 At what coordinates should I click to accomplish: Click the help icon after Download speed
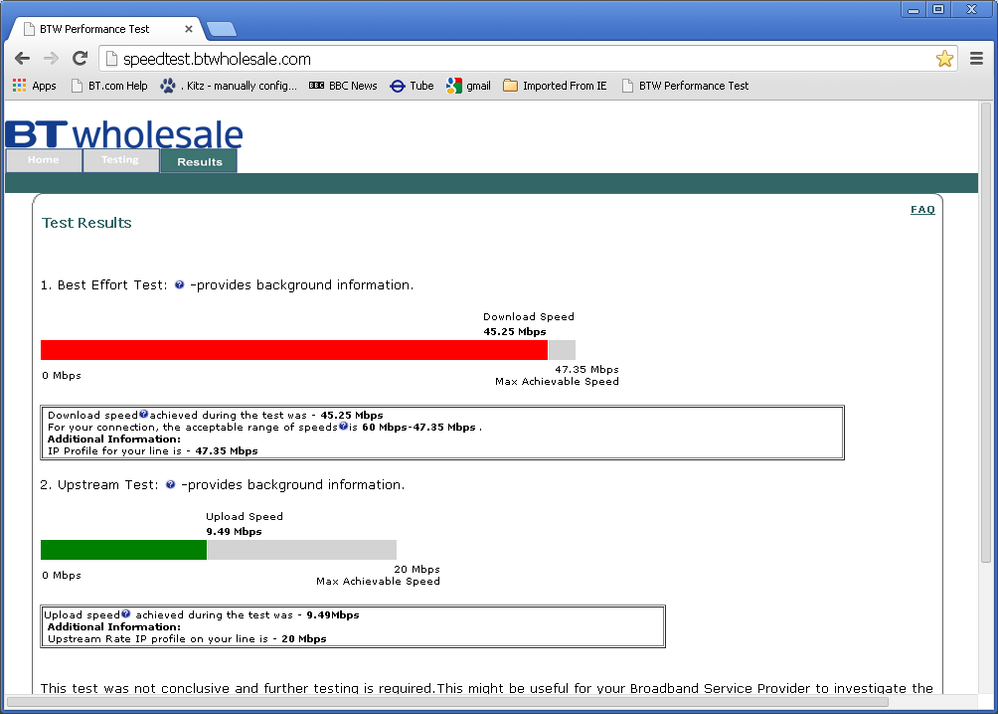[143, 414]
